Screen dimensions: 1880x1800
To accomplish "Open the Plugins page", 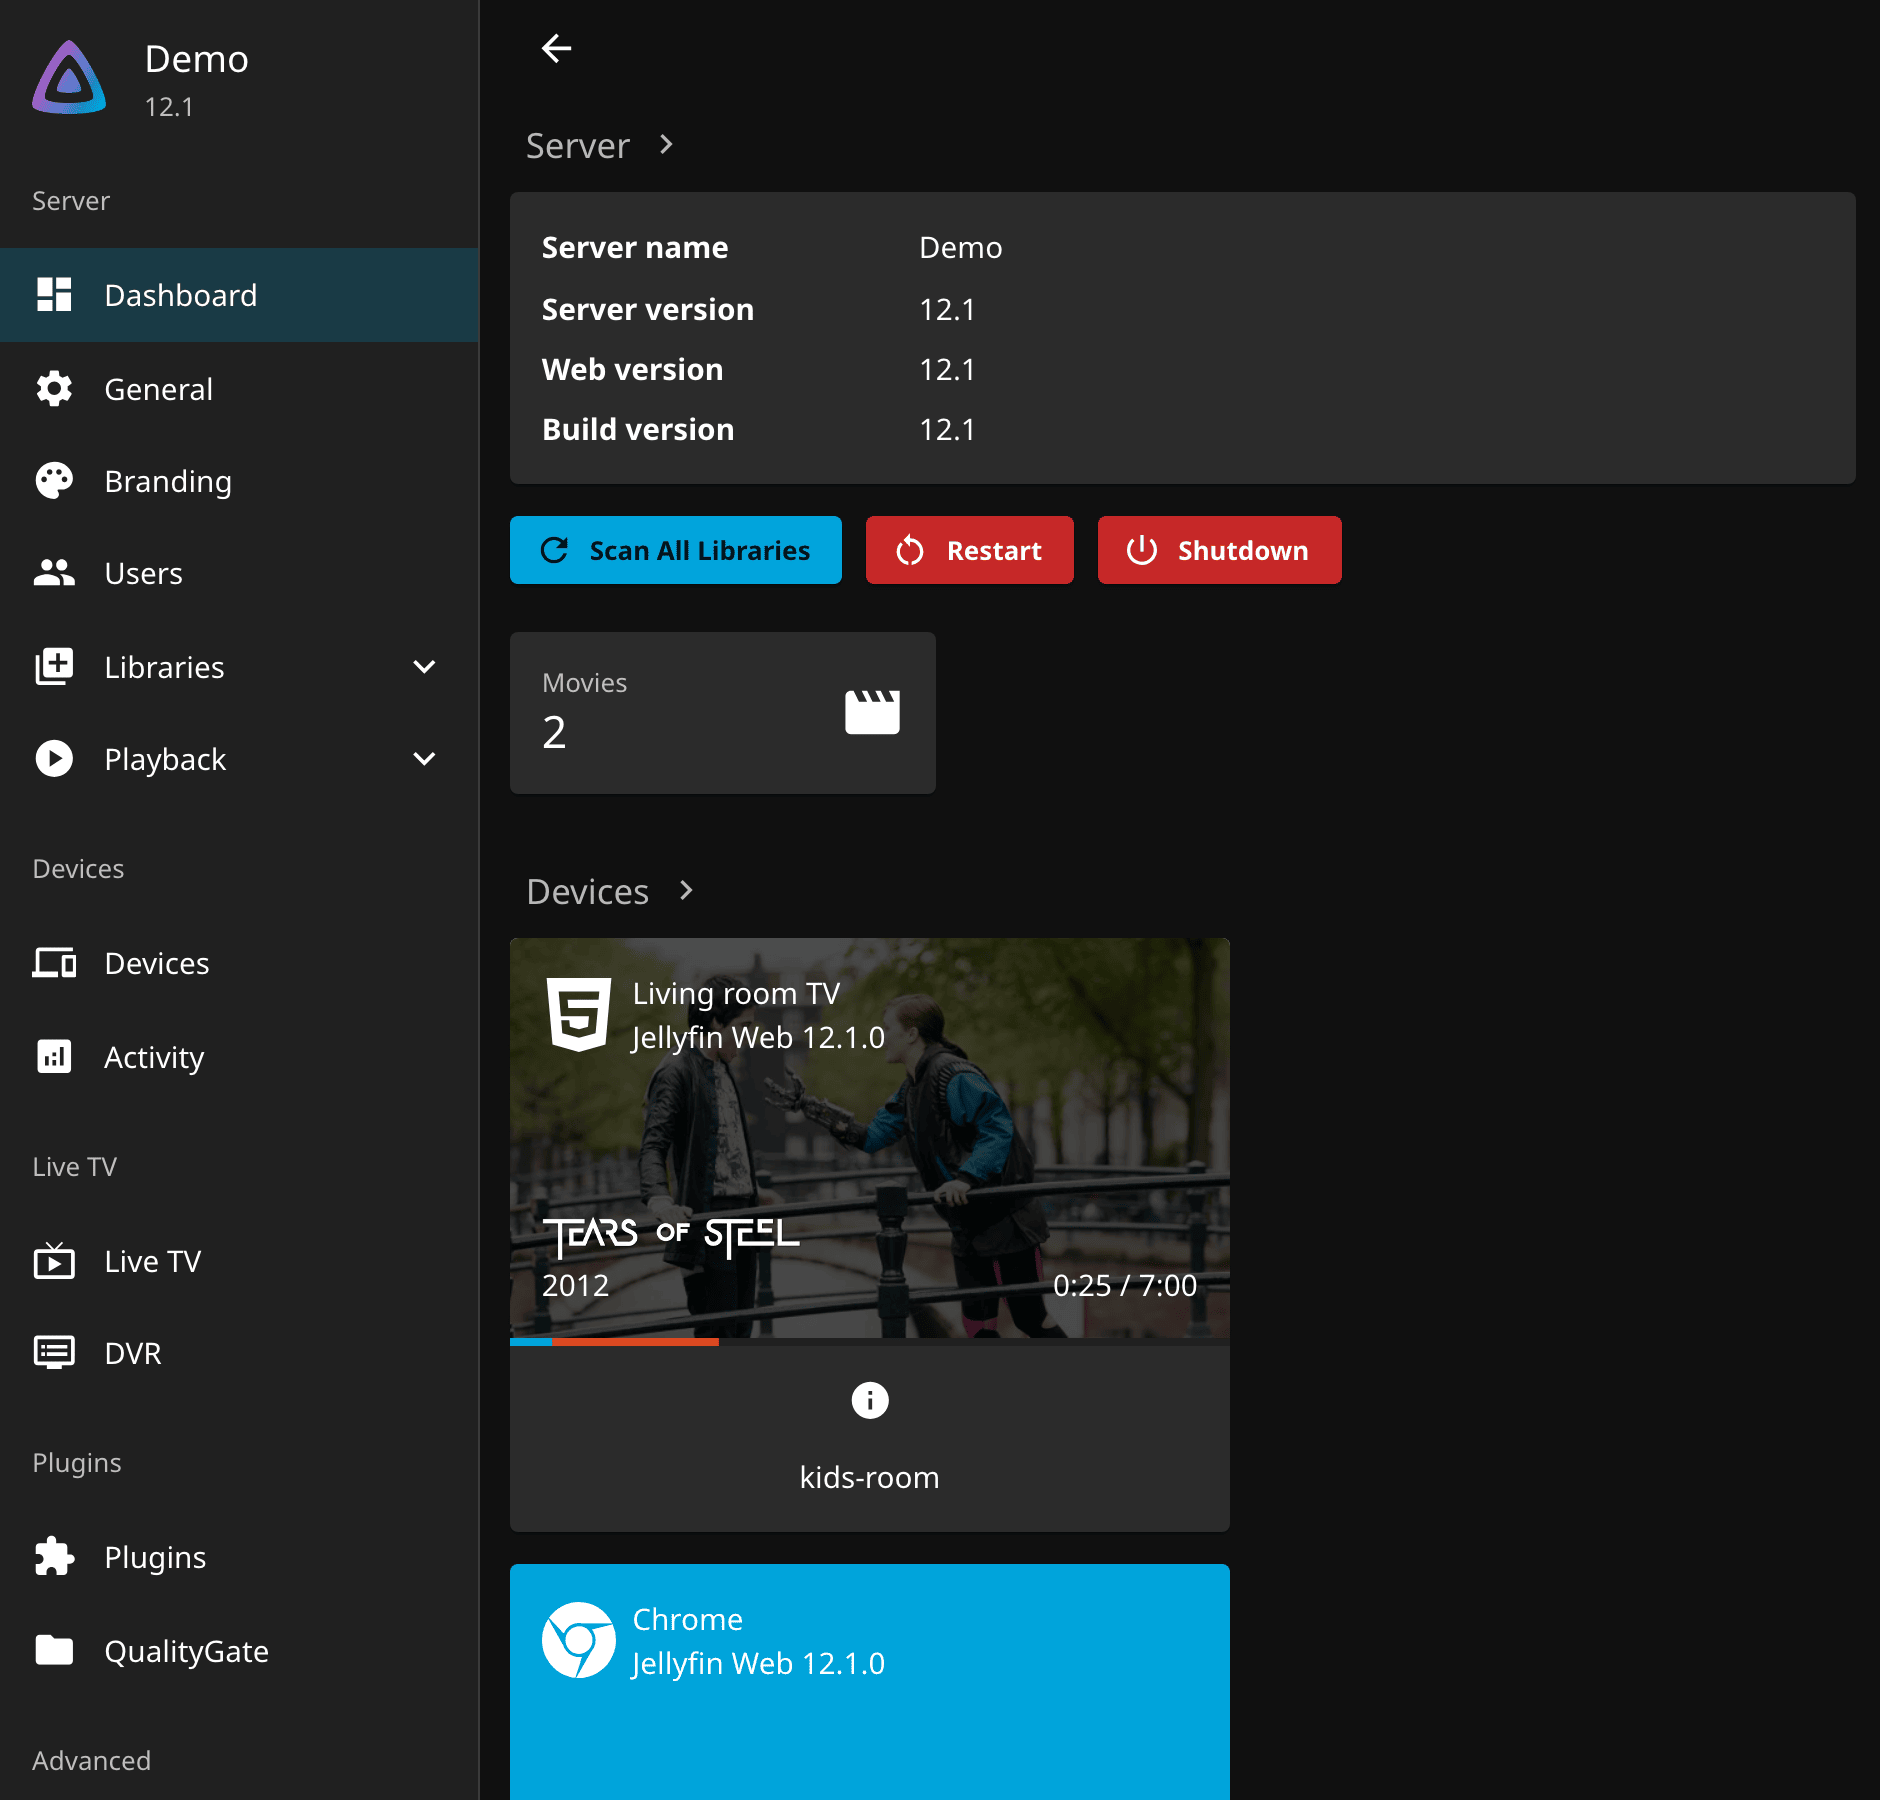I will click(x=239, y=1557).
